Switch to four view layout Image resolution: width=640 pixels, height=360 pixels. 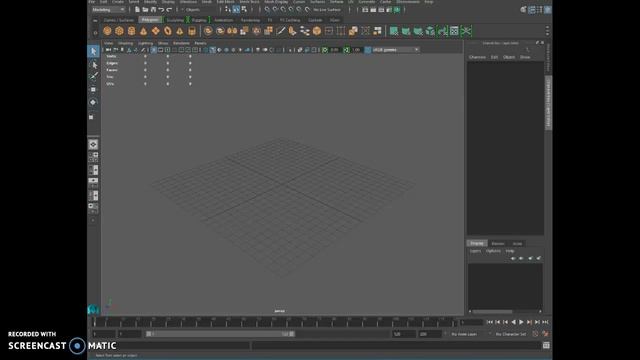(x=93, y=157)
